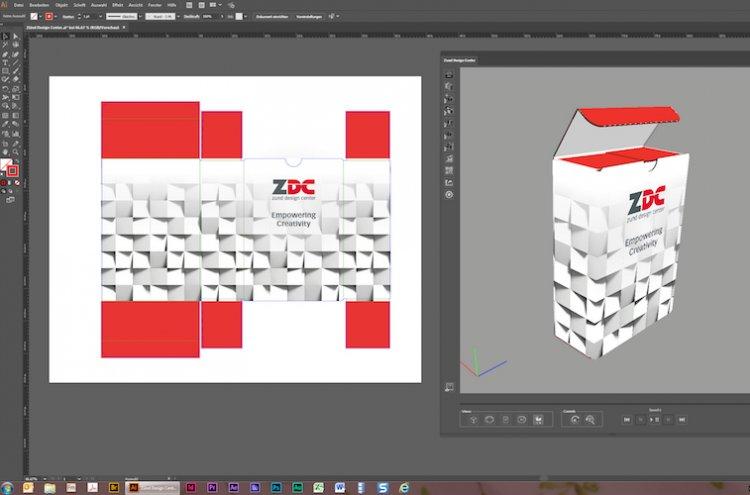Jump to the animation start in the playback controls
Viewport: 750px width, 495px height.
click(627, 419)
